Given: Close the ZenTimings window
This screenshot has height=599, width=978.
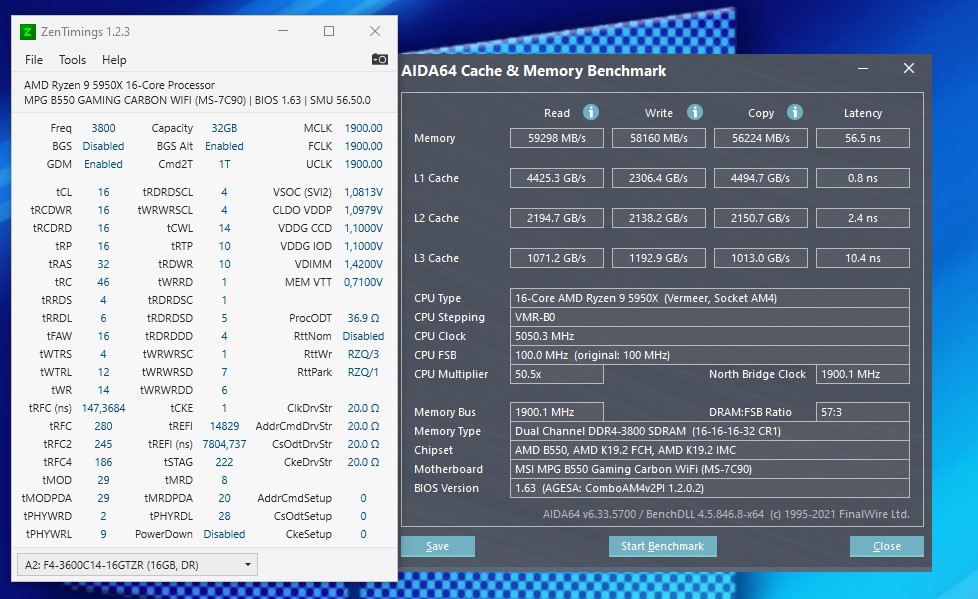Looking at the screenshot, I should [375, 31].
